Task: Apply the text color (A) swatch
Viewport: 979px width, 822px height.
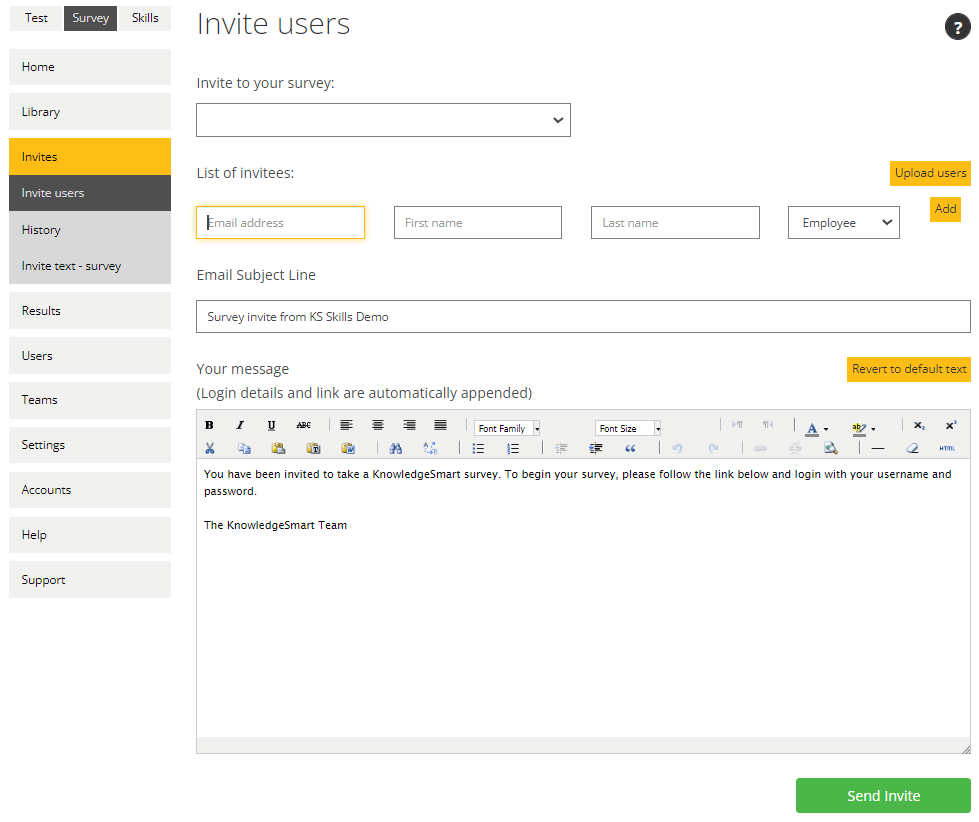Action: tap(812, 429)
